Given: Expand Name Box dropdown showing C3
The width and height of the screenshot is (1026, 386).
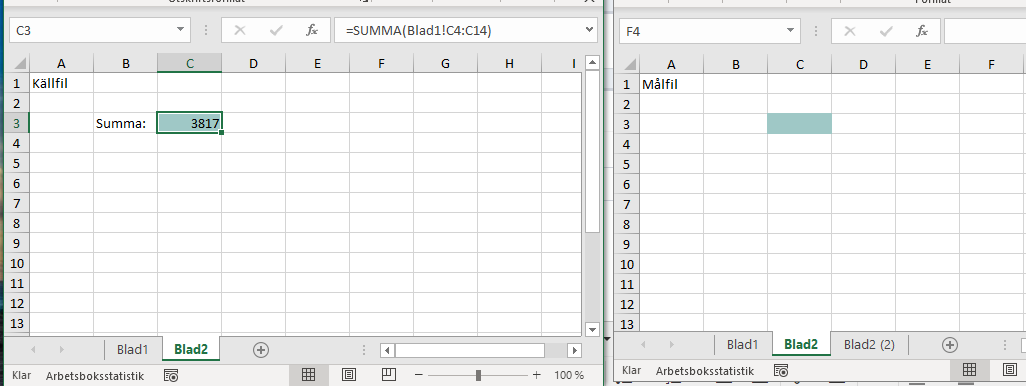Looking at the screenshot, I should point(180,30).
